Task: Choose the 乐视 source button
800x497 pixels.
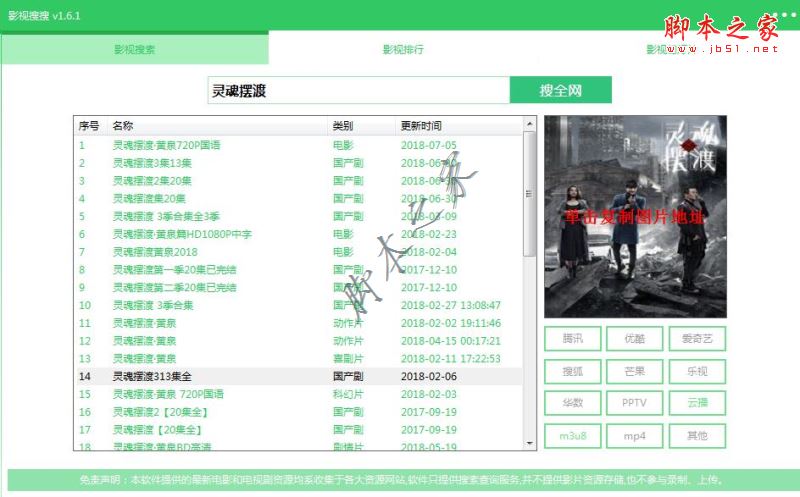Action: 697,371
